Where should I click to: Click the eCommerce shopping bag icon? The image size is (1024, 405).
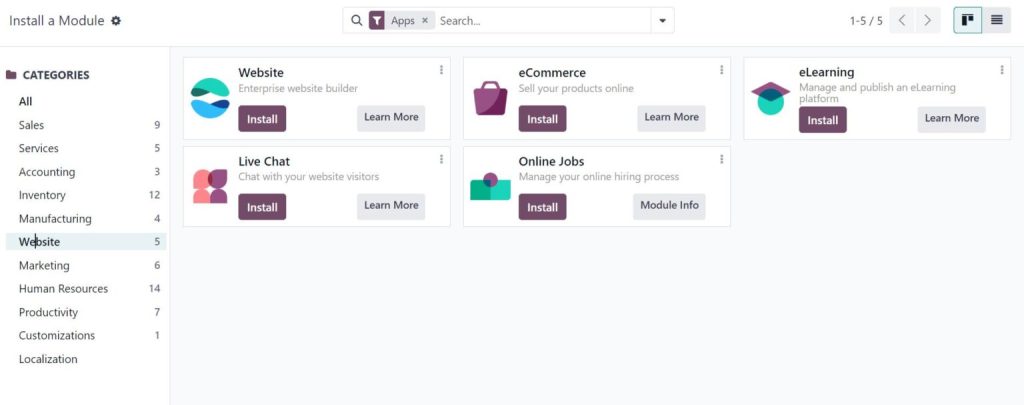click(x=490, y=97)
